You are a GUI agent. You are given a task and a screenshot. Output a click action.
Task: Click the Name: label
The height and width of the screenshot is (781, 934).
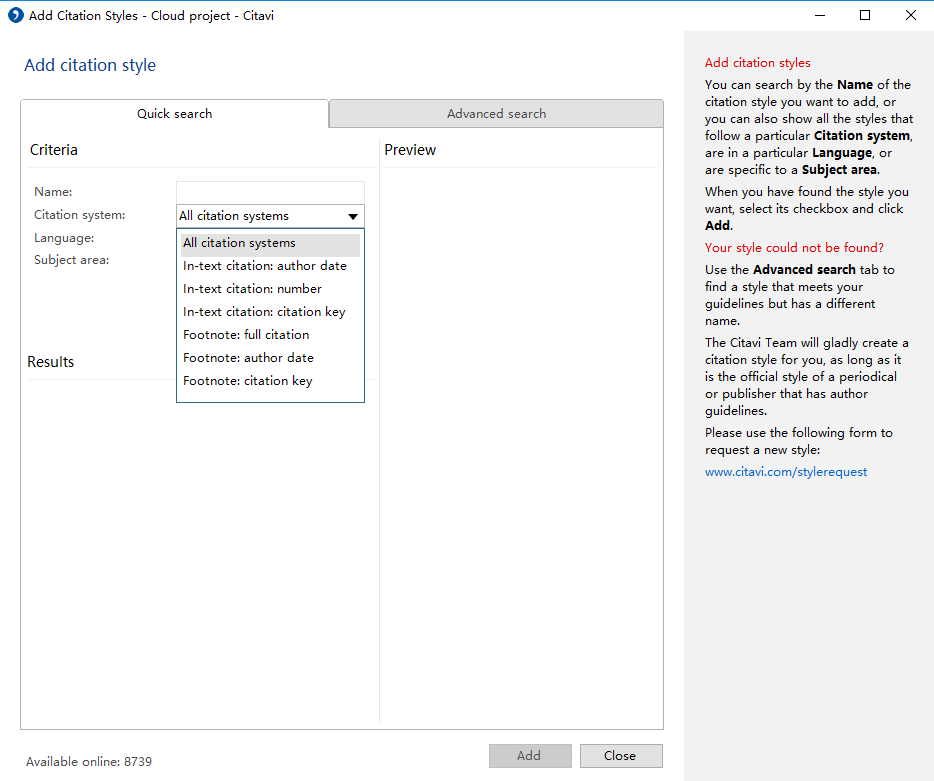click(x=53, y=192)
